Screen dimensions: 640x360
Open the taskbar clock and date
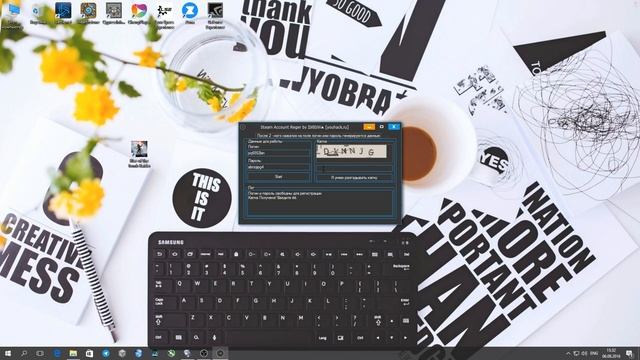pos(611,353)
